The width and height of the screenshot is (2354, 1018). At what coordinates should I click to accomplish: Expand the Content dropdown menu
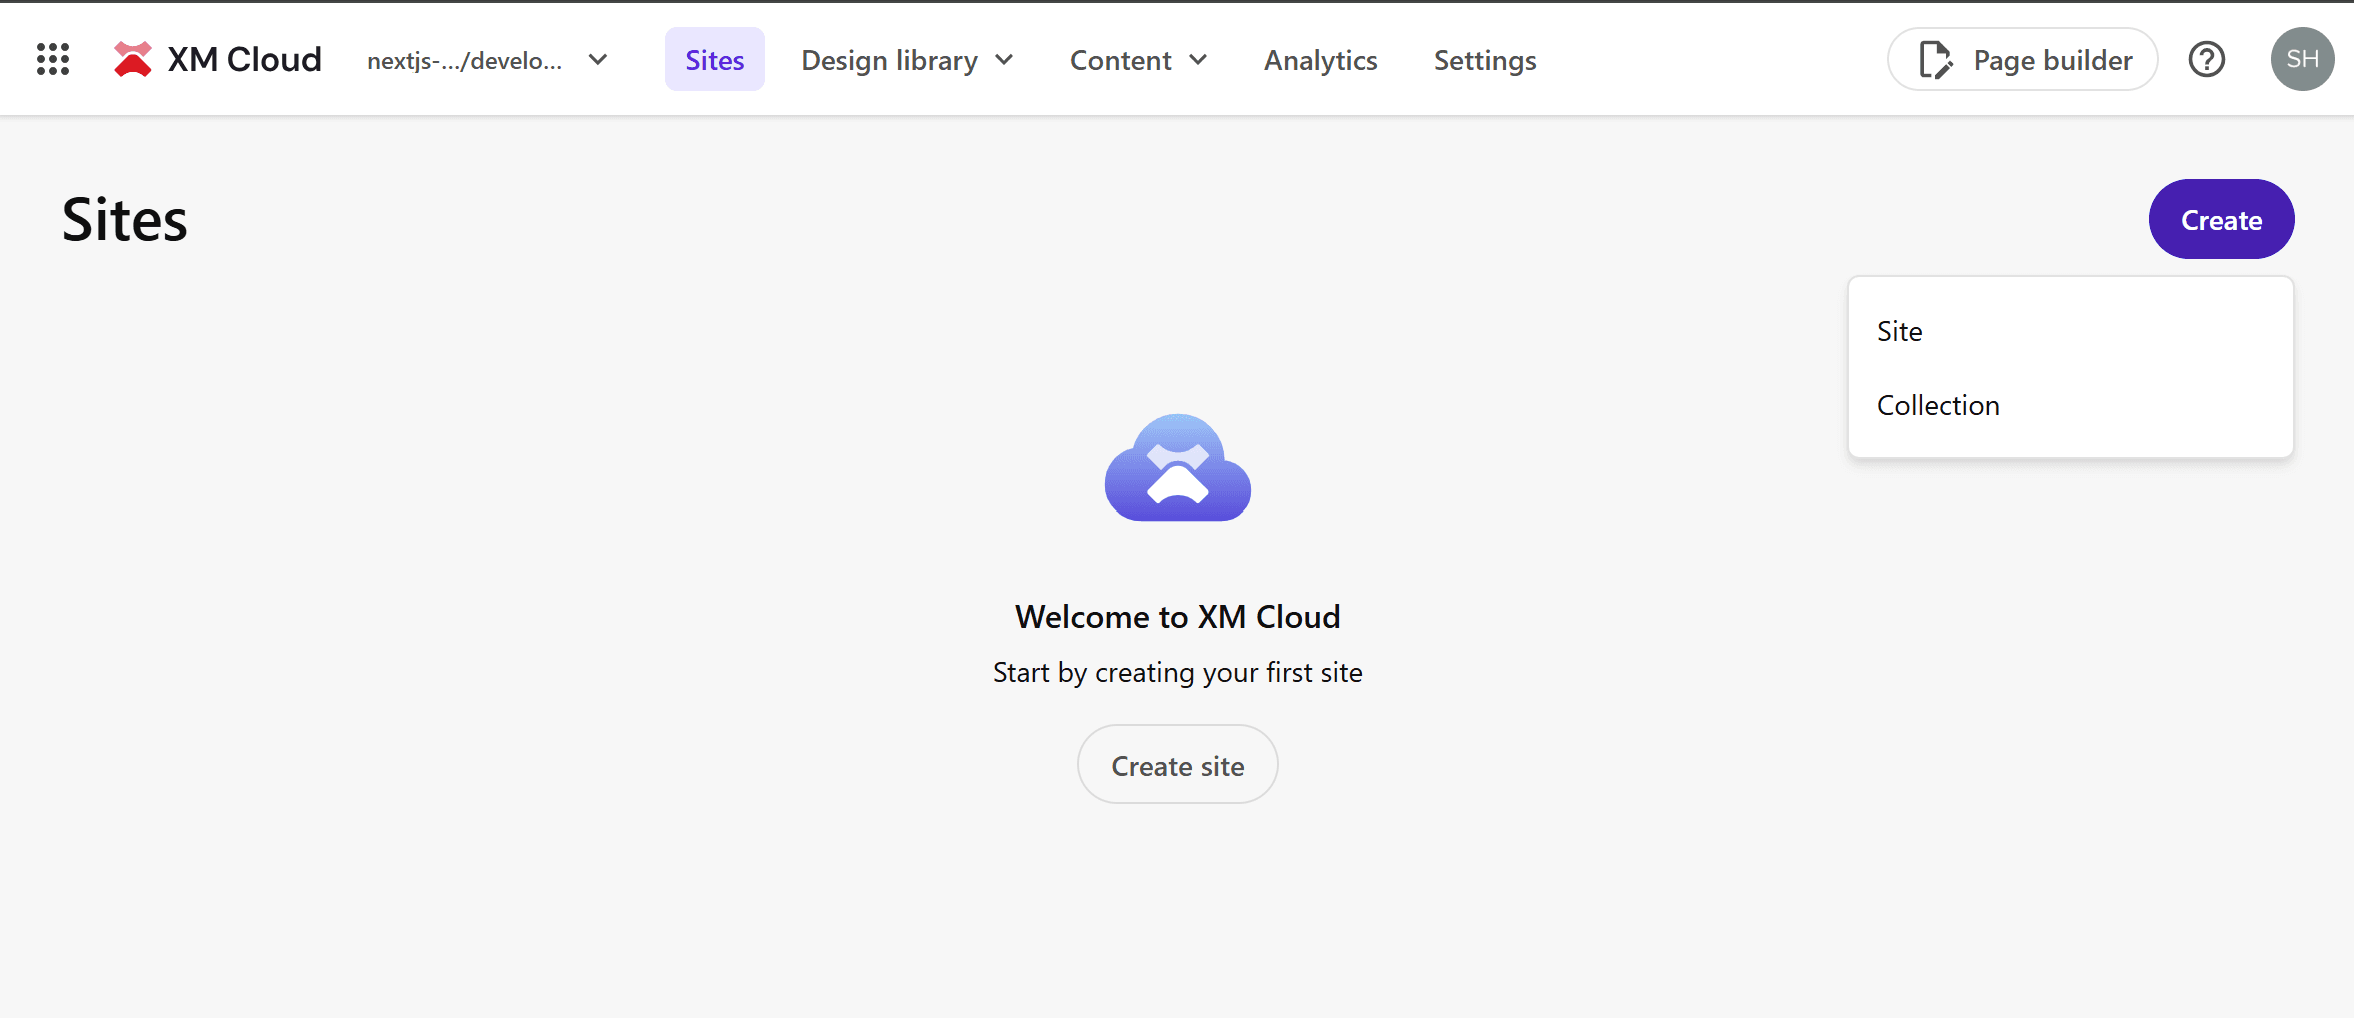(1138, 60)
